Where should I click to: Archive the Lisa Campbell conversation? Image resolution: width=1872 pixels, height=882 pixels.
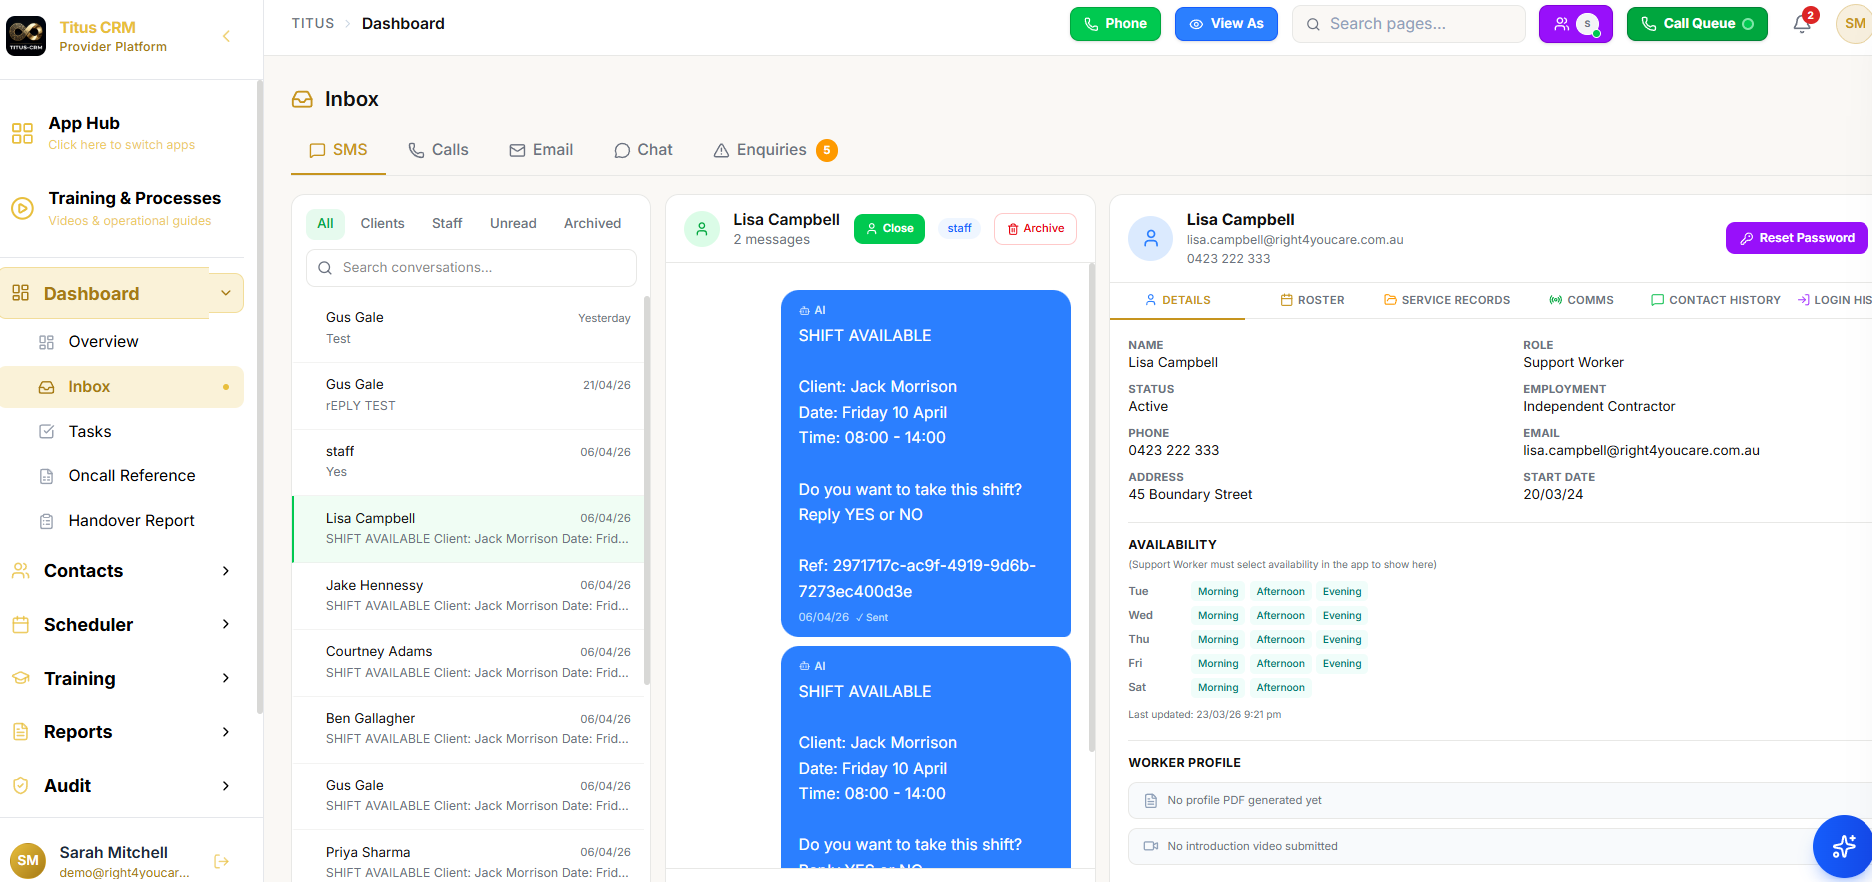pyautogui.click(x=1035, y=229)
